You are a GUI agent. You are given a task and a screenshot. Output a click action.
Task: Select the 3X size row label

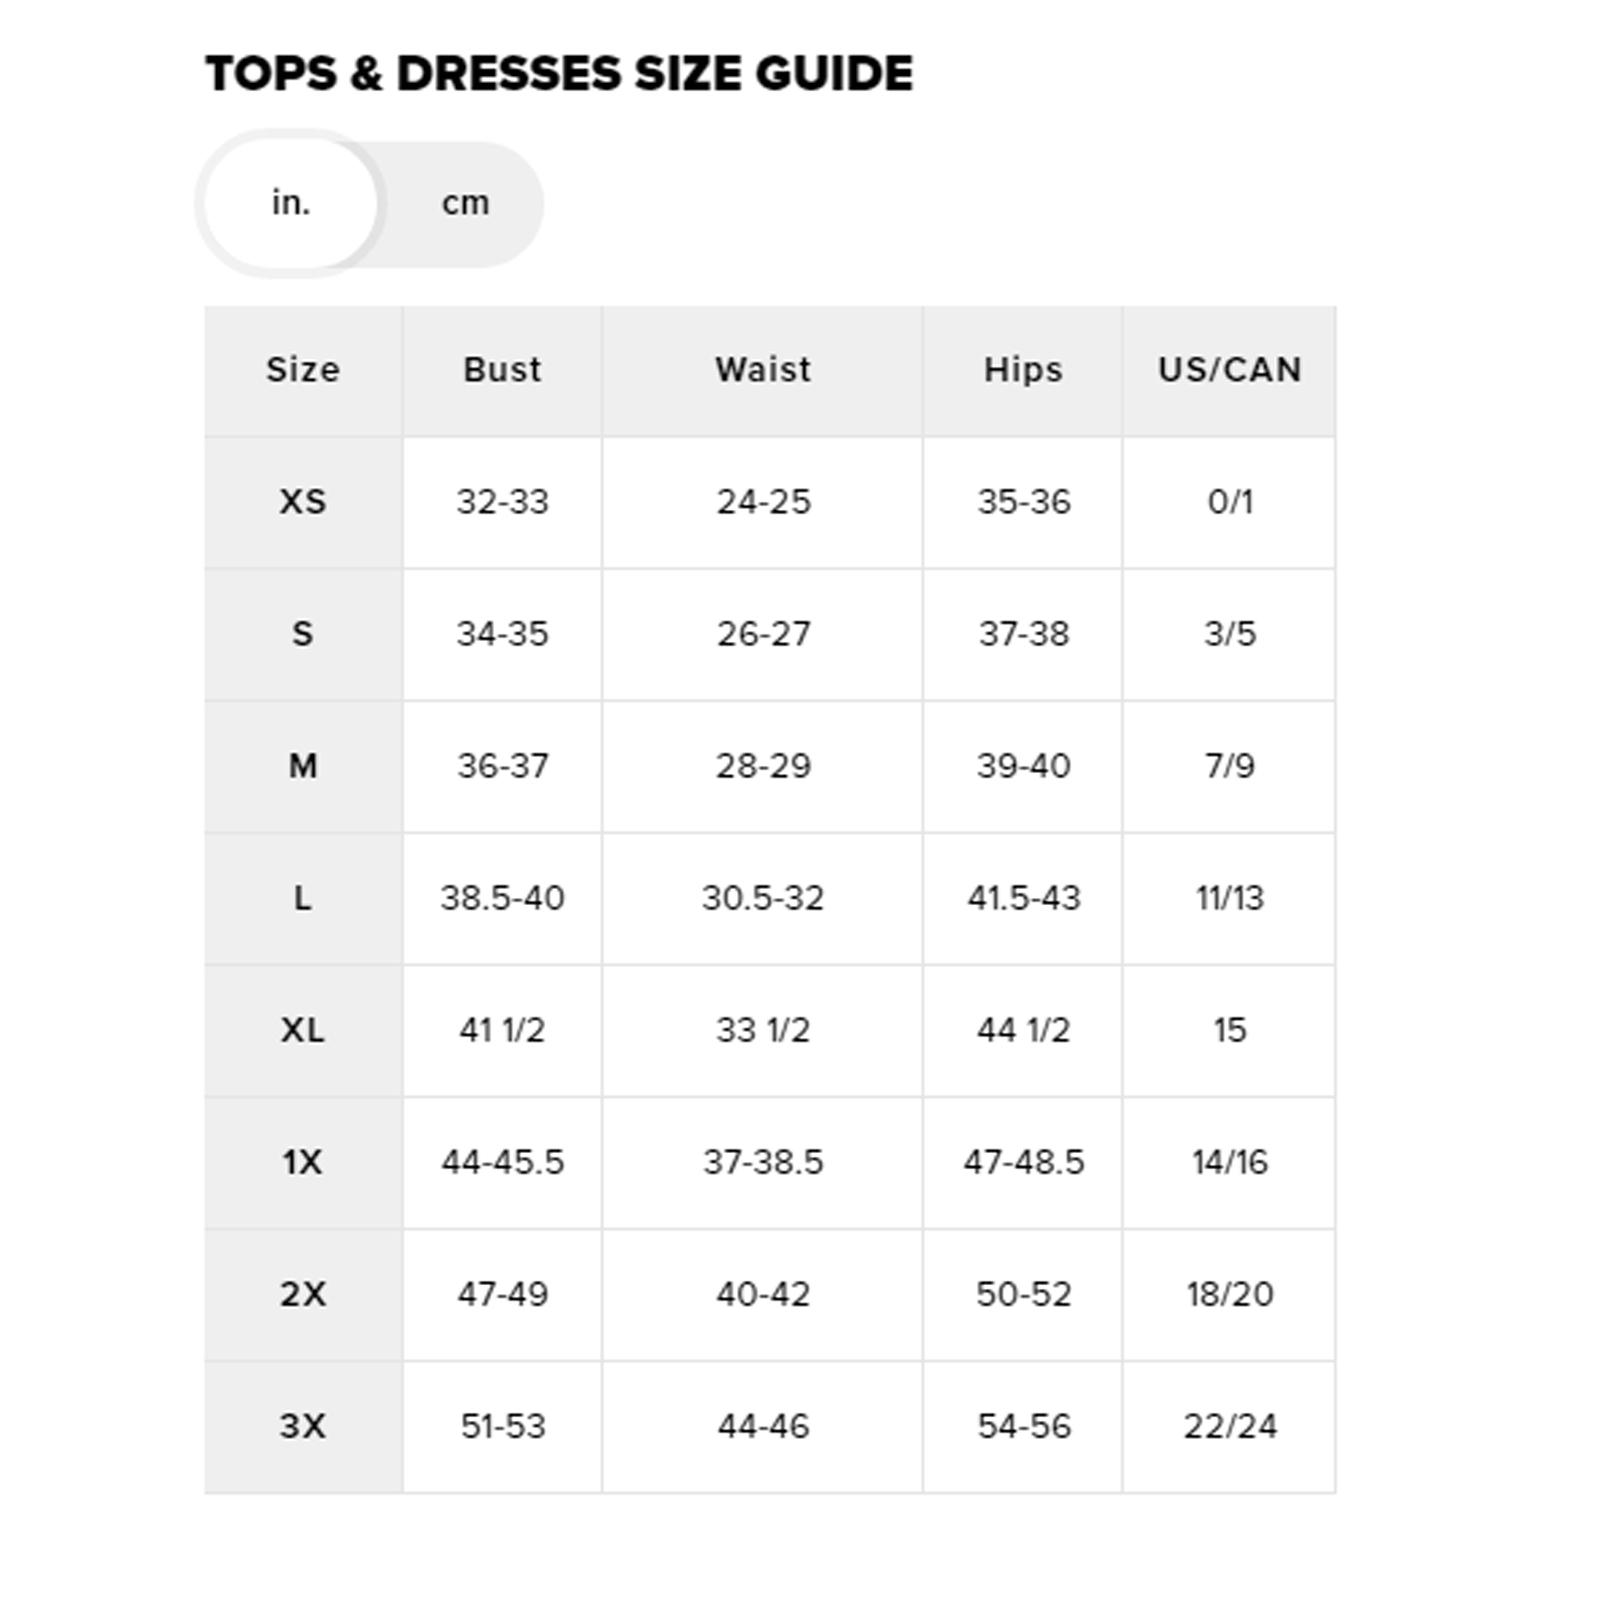coord(303,1426)
